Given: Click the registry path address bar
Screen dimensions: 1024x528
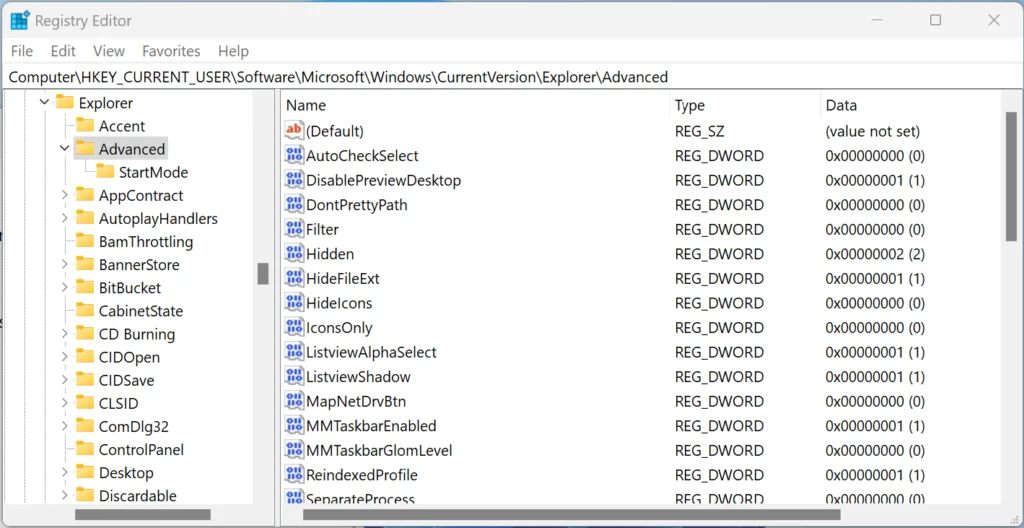Looking at the screenshot, I should point(512,77).
